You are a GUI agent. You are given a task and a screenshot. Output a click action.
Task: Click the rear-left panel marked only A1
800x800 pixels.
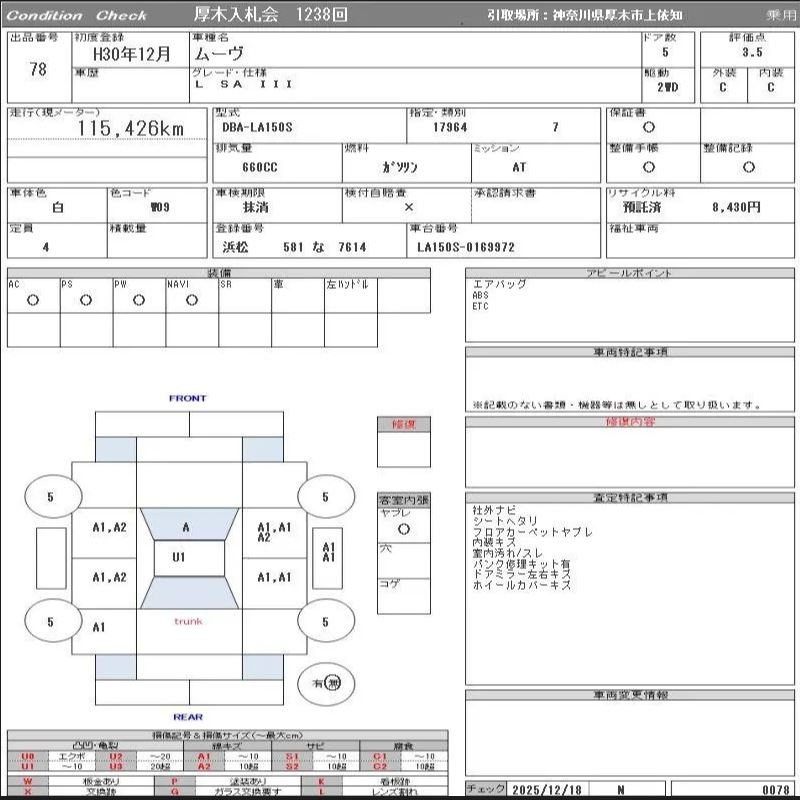[x=99, y=627]
